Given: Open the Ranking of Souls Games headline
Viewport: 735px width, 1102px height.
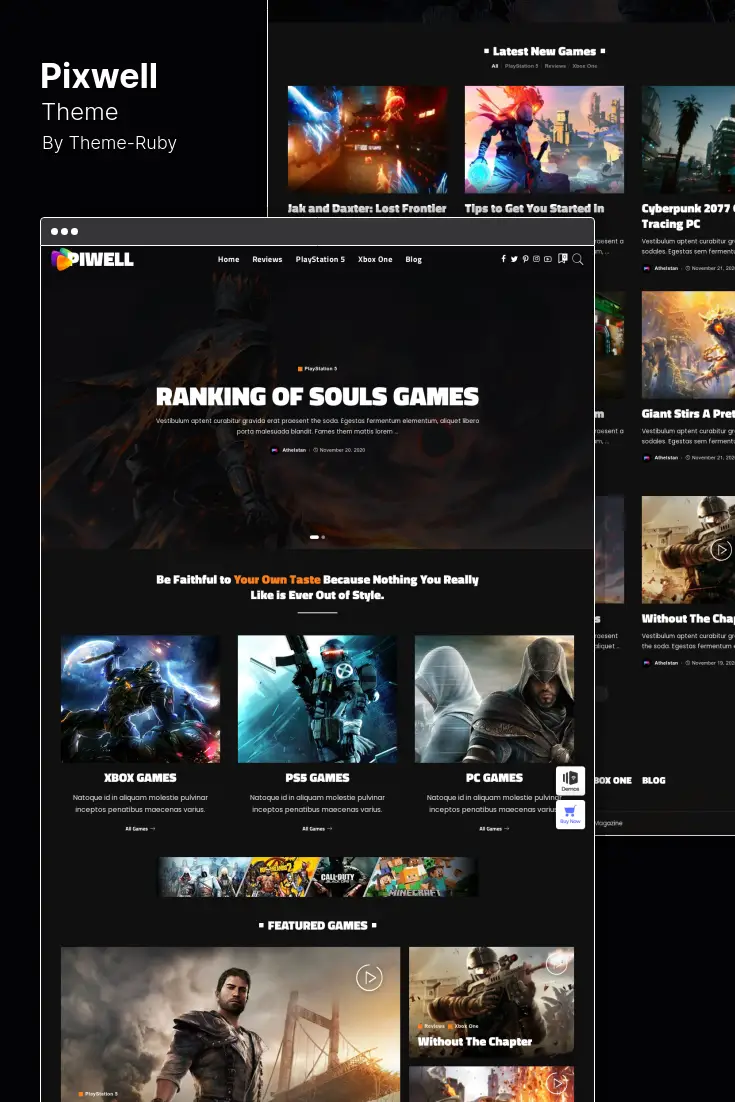Looking at the screenshot, I should click(318, 396).
